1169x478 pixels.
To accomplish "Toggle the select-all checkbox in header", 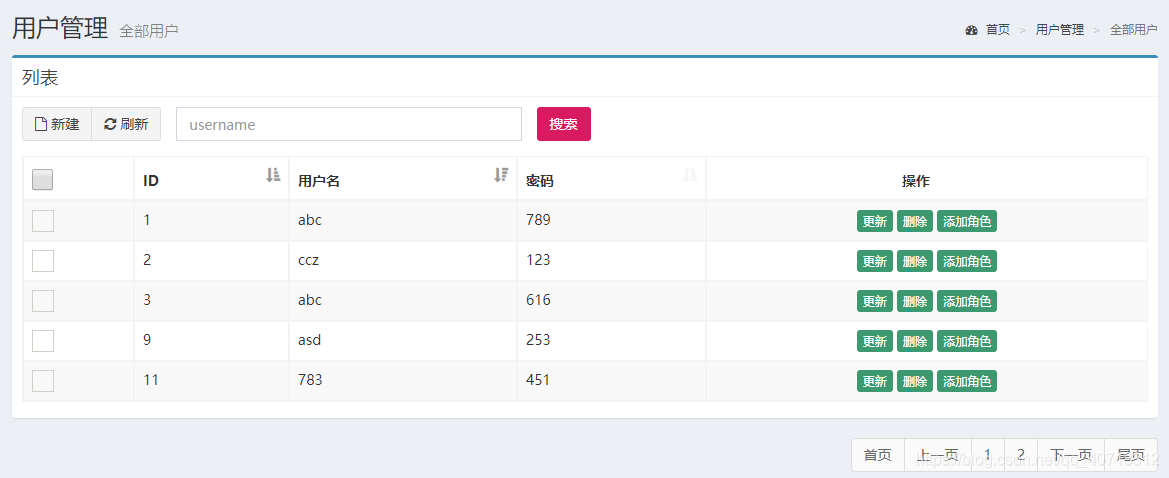I will pyautogui.click(x=43, y=180).
